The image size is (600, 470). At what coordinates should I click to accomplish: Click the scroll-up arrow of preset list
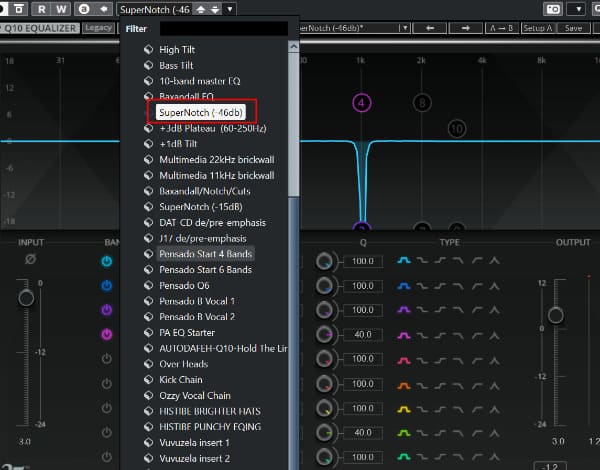coord(294,46)
